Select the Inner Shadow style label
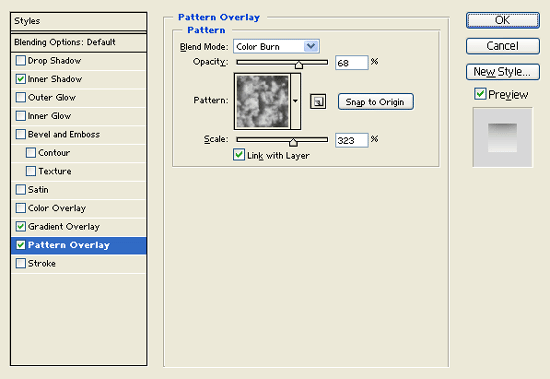Viewport: 550px width, 379px height. (55, 79)
